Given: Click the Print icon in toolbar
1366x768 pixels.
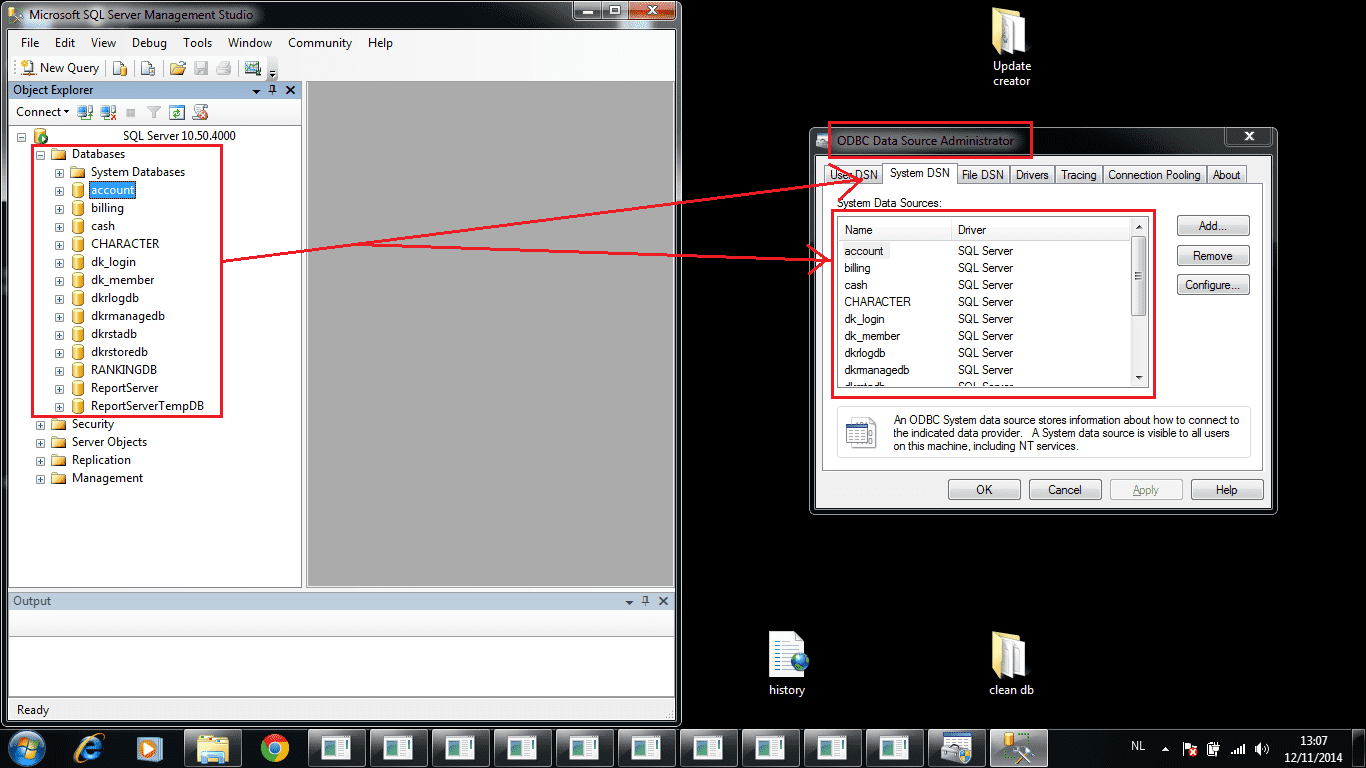Looking at the screenshot, I should [224, 68].
